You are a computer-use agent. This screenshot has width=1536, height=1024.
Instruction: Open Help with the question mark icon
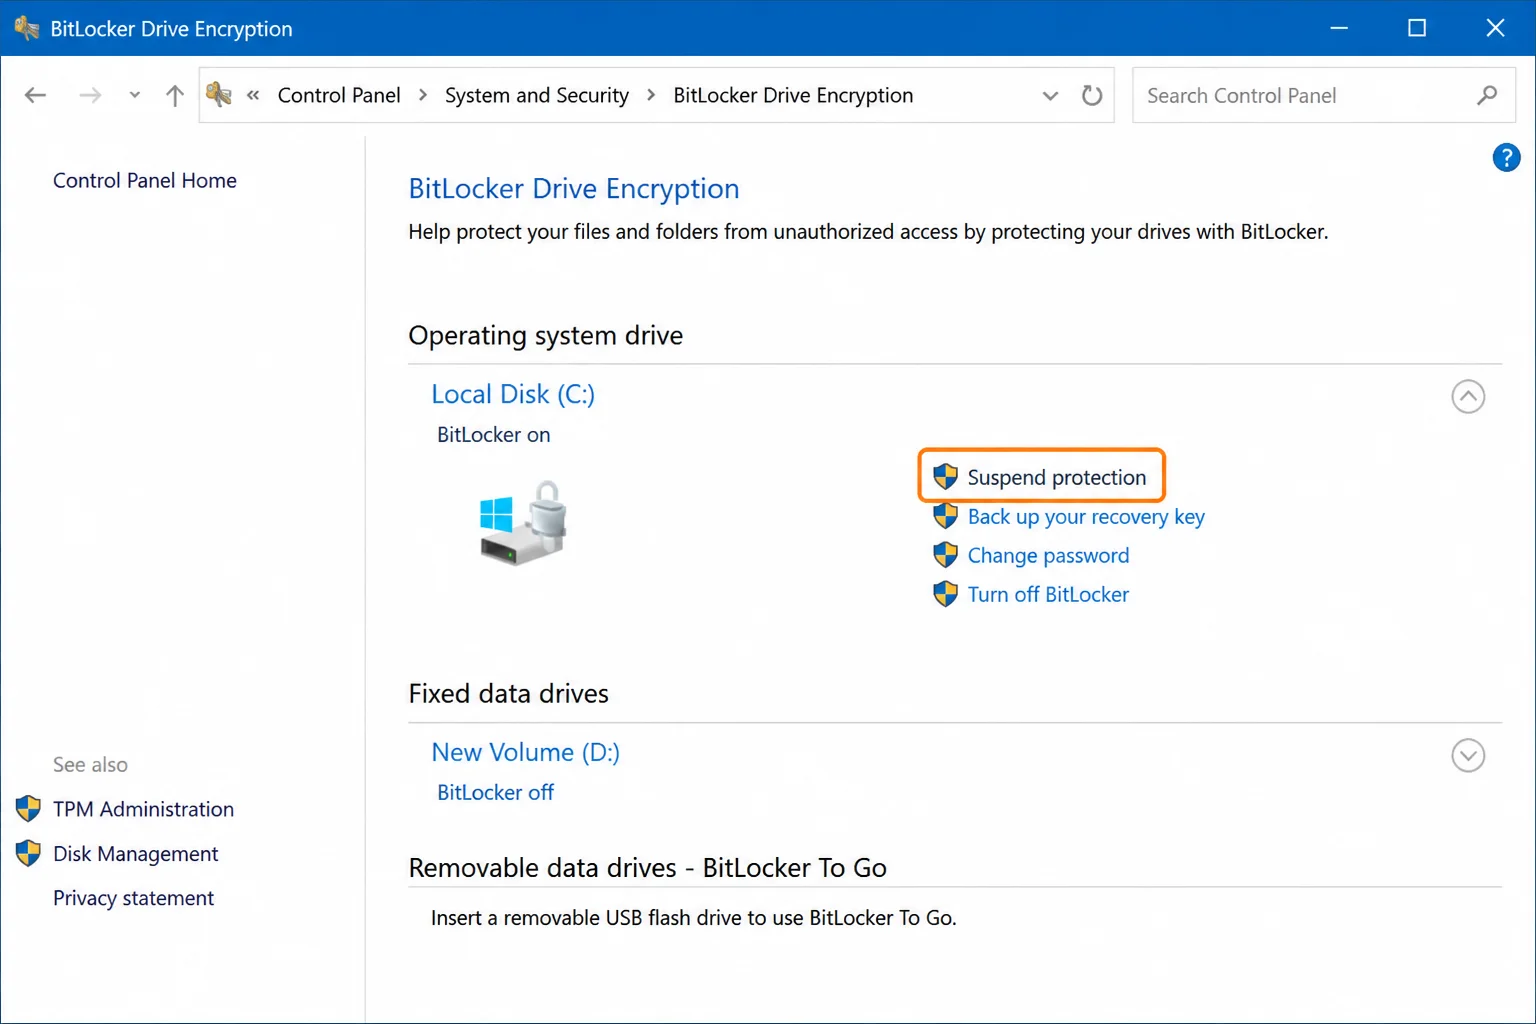[1506, 157]
